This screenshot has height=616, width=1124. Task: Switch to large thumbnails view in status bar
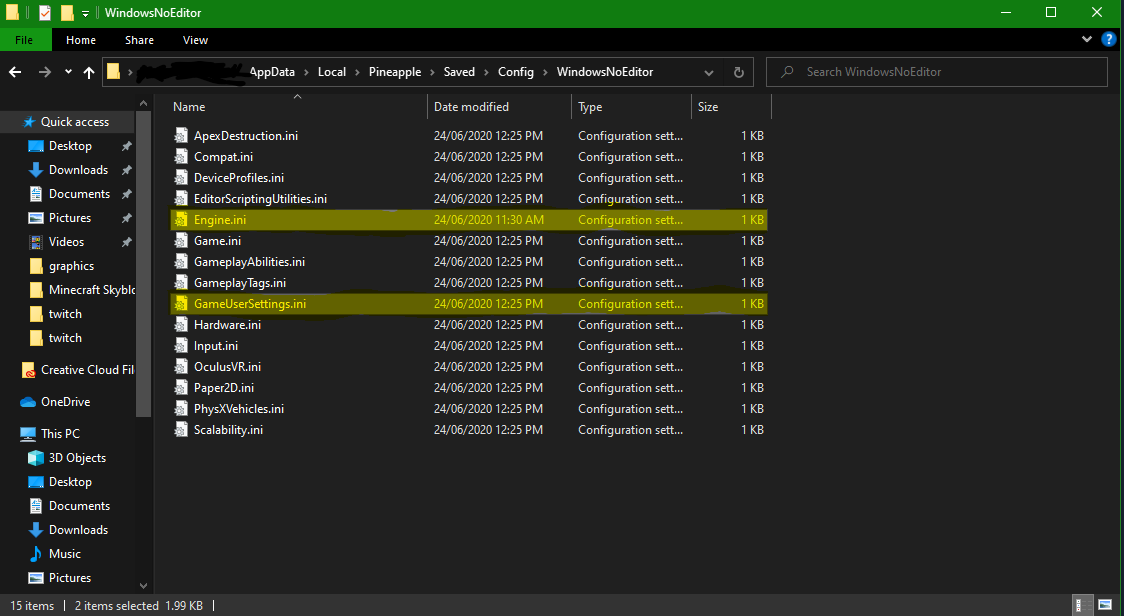coord(1107,606)
